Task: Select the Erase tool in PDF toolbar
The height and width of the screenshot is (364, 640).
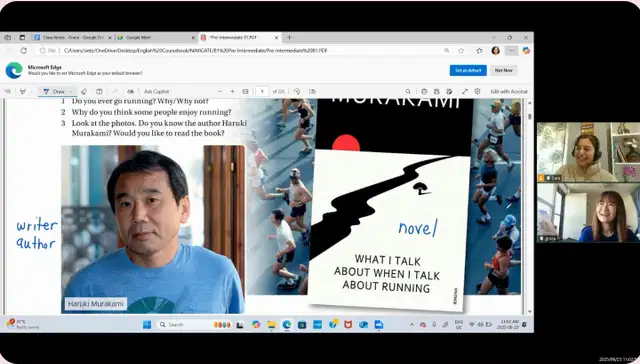Action: 84,91
